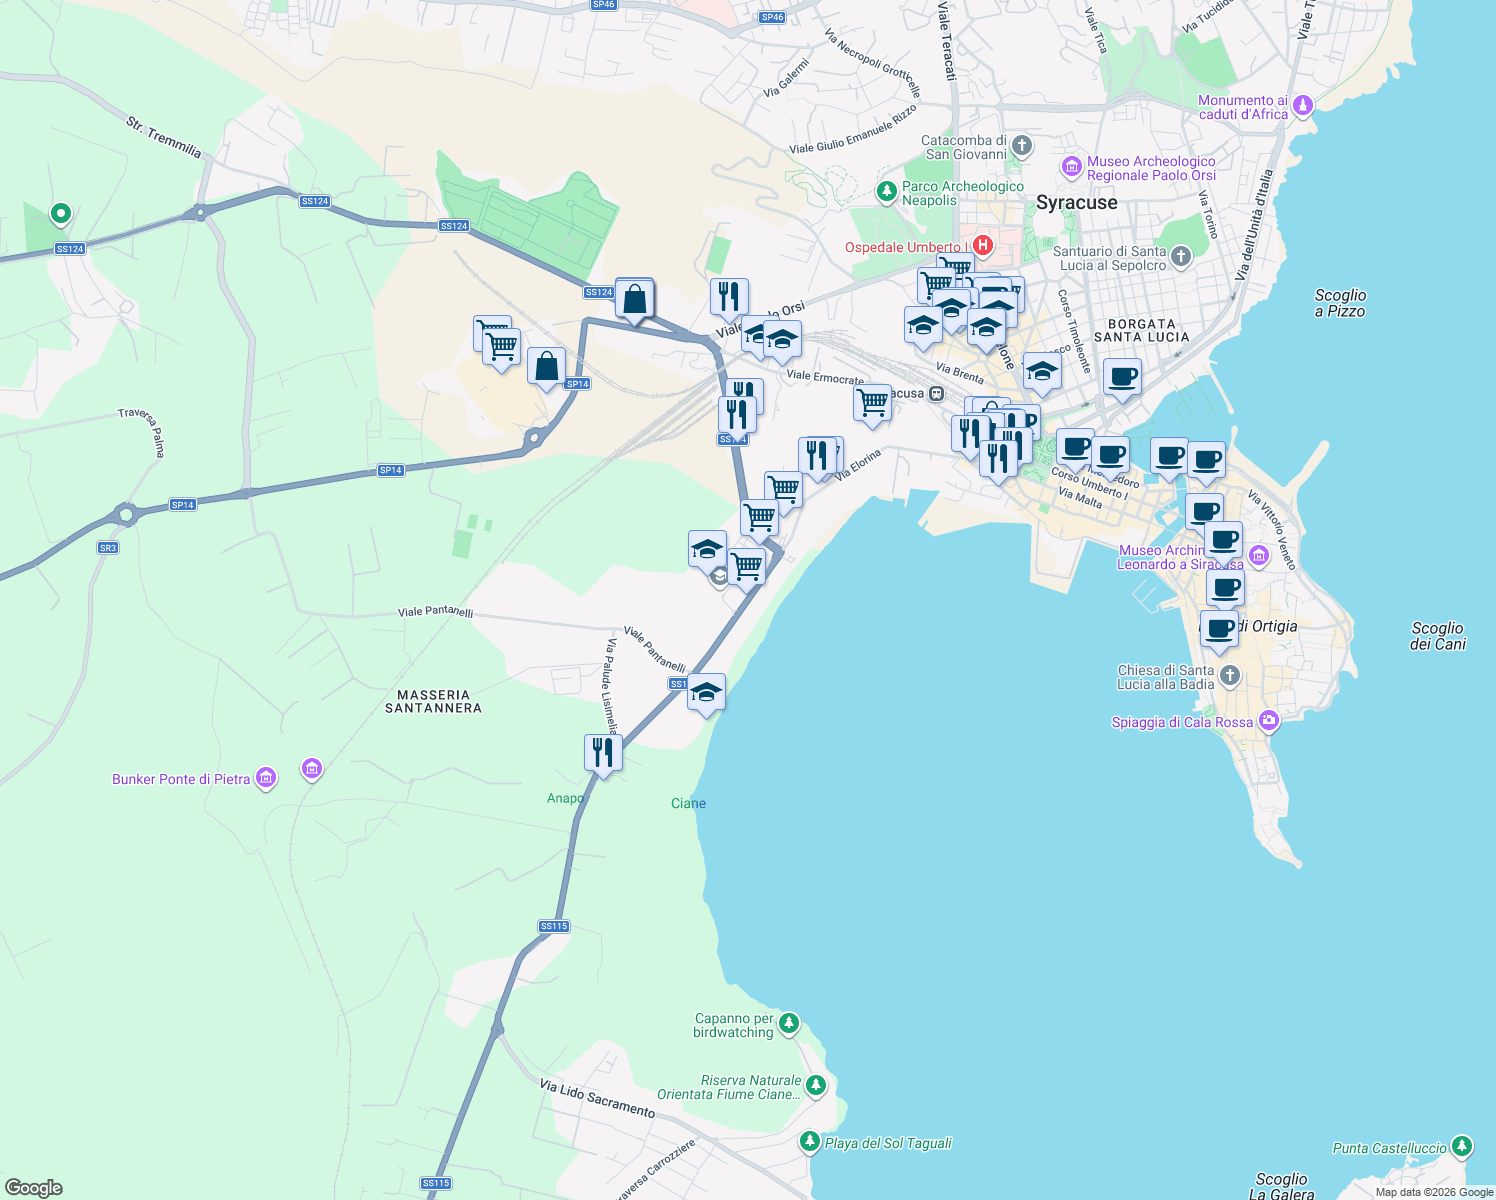
Task: Select the restaurant marker on Viale Elorina
Action: 820,453
